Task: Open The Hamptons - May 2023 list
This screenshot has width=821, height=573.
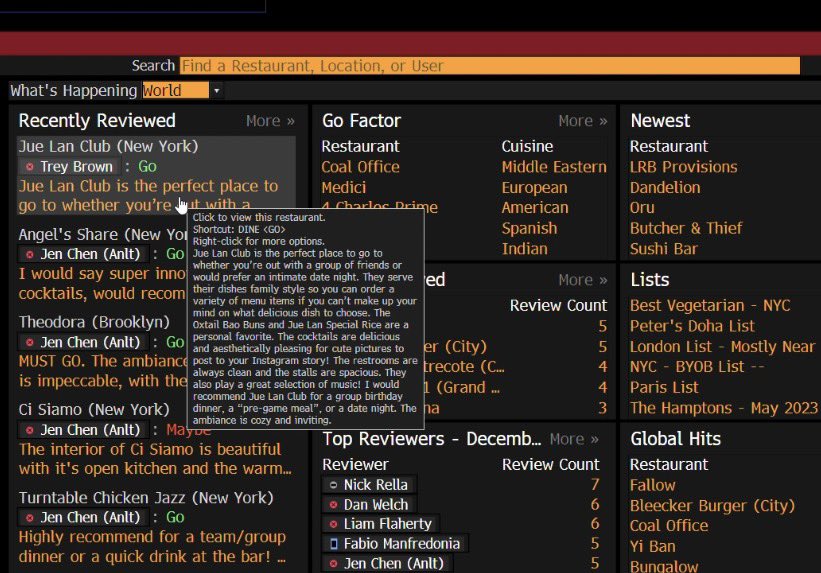Action: click(724, 408)
